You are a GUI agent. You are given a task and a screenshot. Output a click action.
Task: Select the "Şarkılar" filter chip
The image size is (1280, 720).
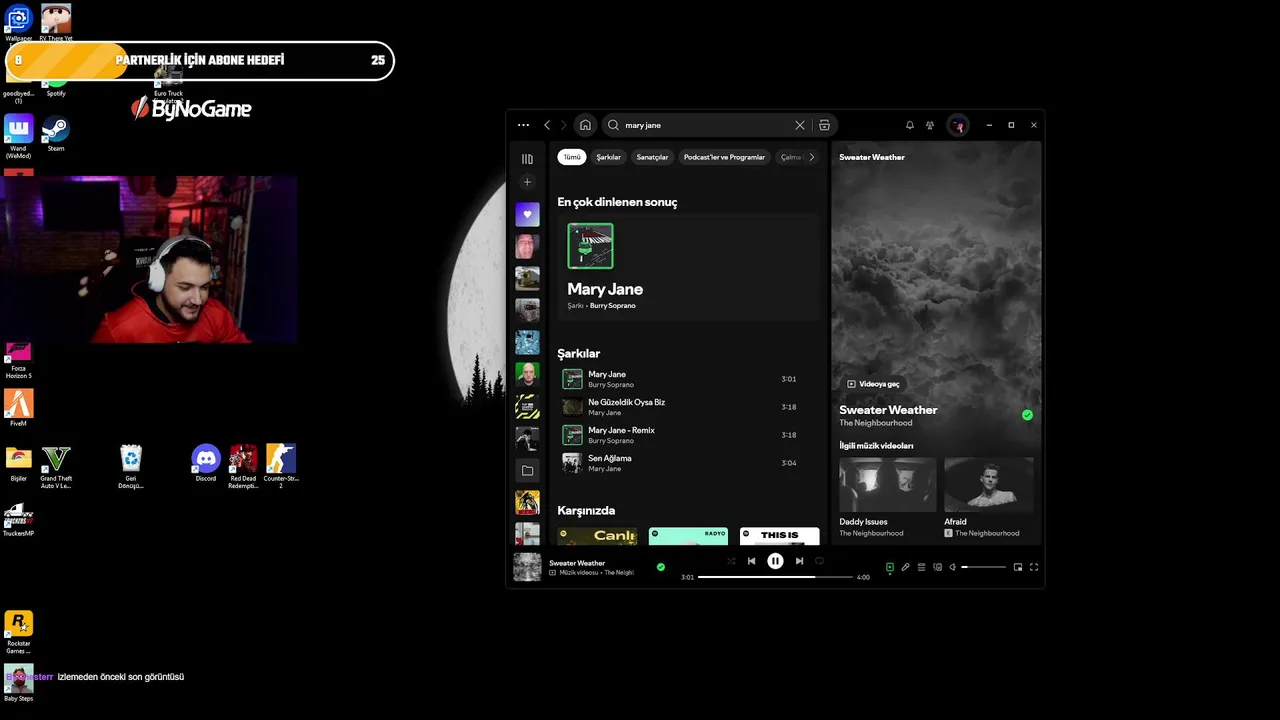click(609, 157)
